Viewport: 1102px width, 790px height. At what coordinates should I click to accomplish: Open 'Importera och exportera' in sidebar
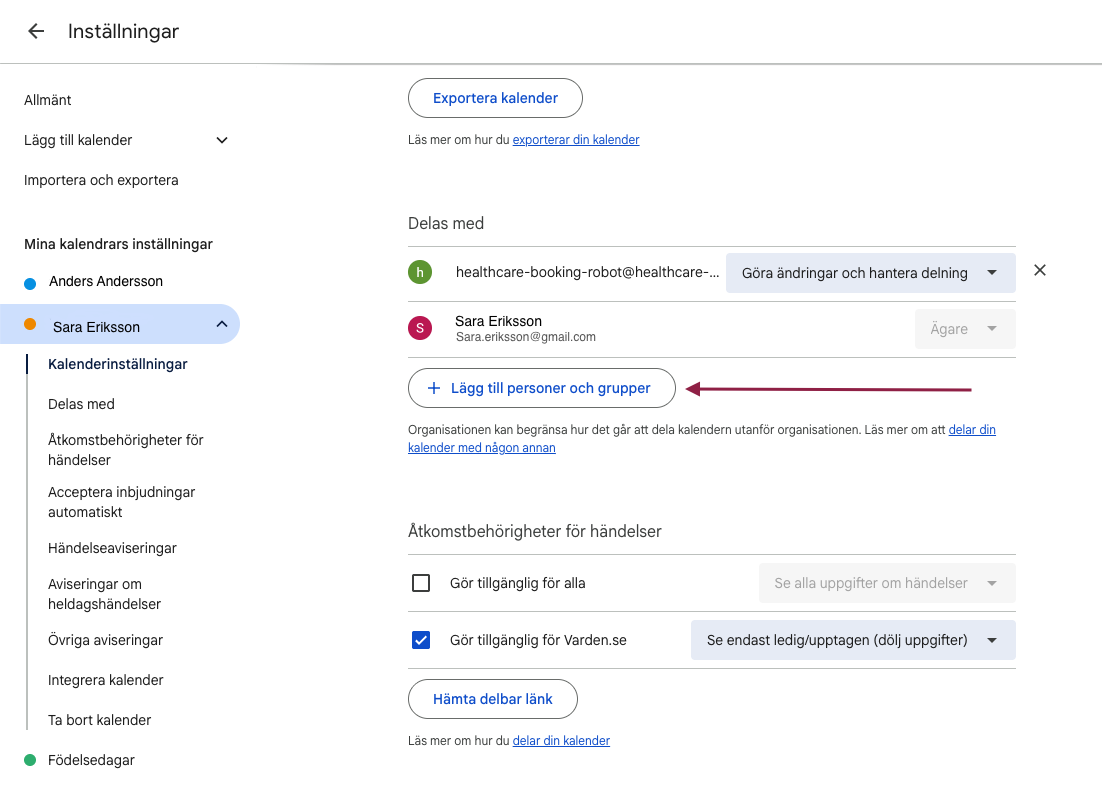(101, 180)
